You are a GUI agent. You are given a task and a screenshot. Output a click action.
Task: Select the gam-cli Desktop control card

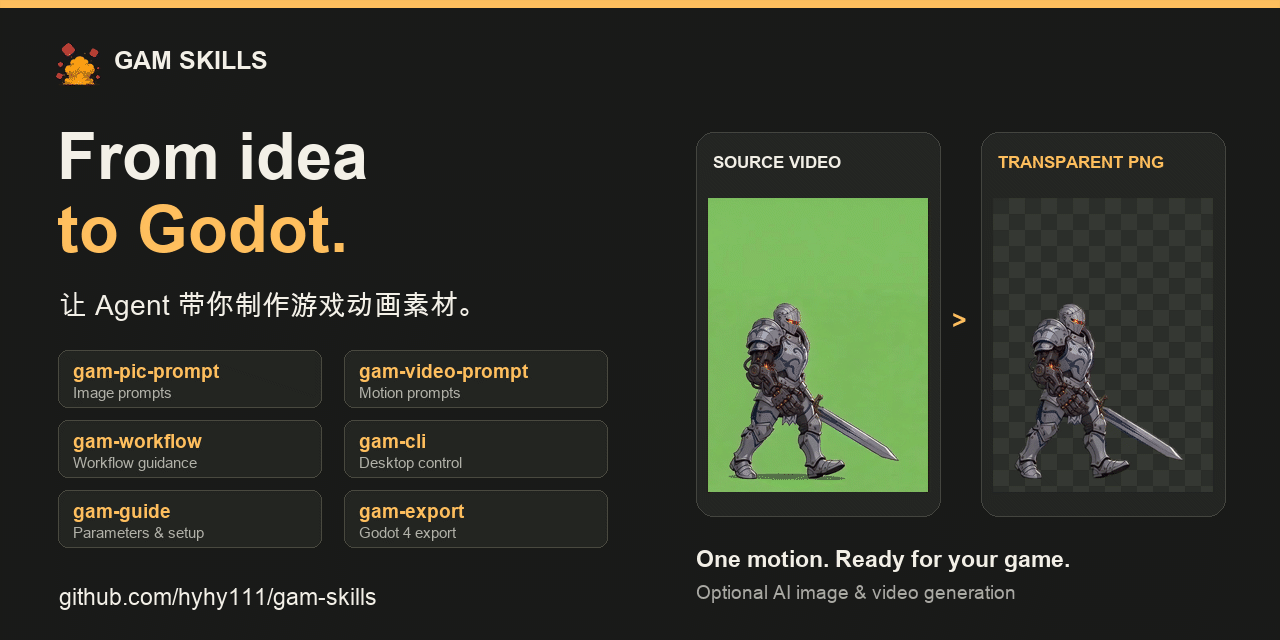click(x=476, y=449)
